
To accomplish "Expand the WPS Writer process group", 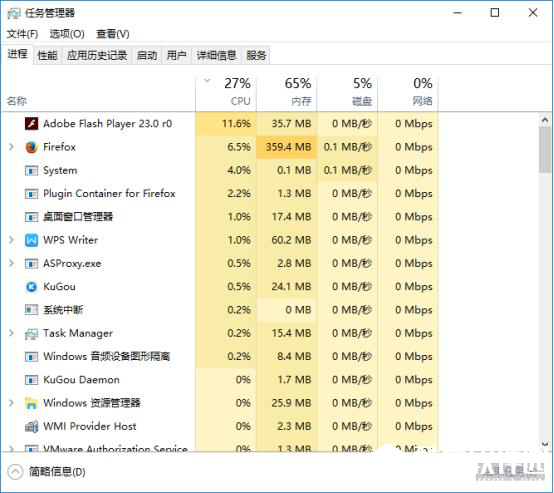I will pyautogui.click(x=11, y=240).
